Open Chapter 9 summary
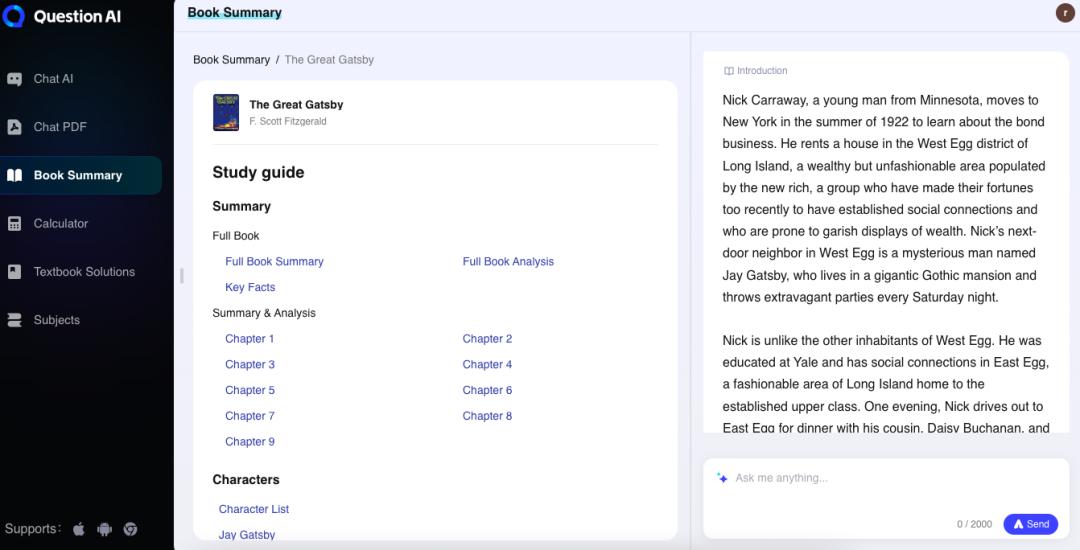 (x=250, y=442)
